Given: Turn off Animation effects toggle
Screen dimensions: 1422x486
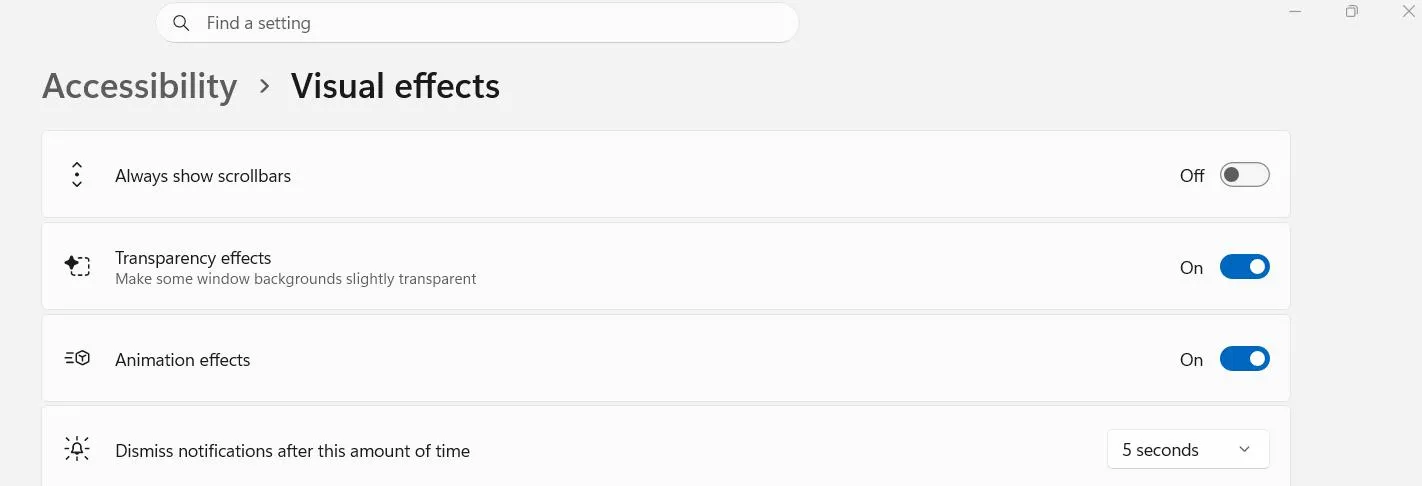Looking at the screenshot, I should tap(1245, 359).
